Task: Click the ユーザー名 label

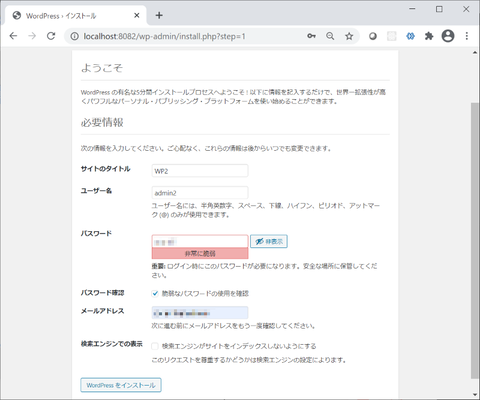Action: point(96,191)
